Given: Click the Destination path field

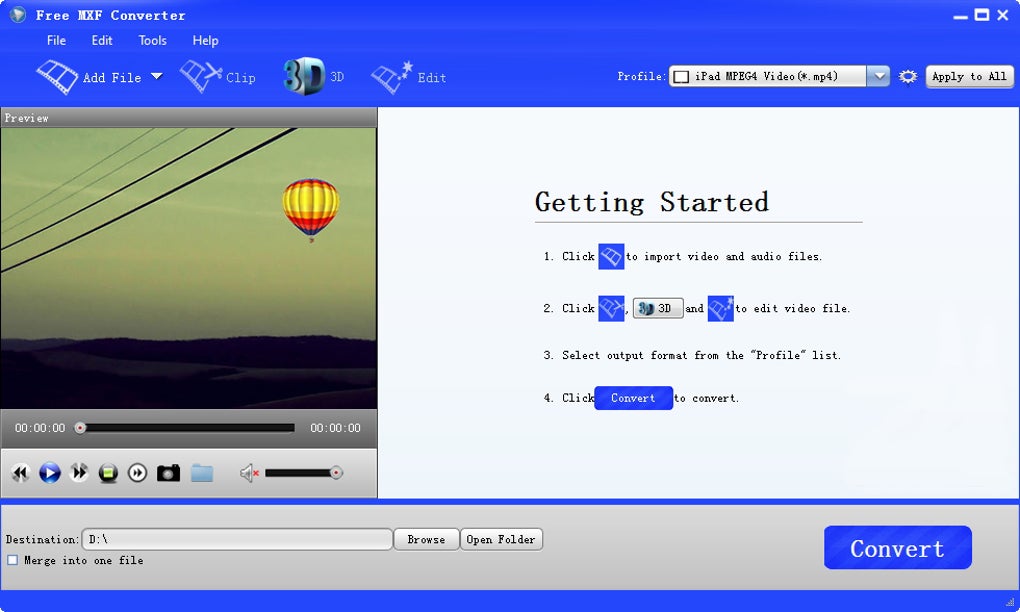Looking at the screenshot, I should (237, 539).
